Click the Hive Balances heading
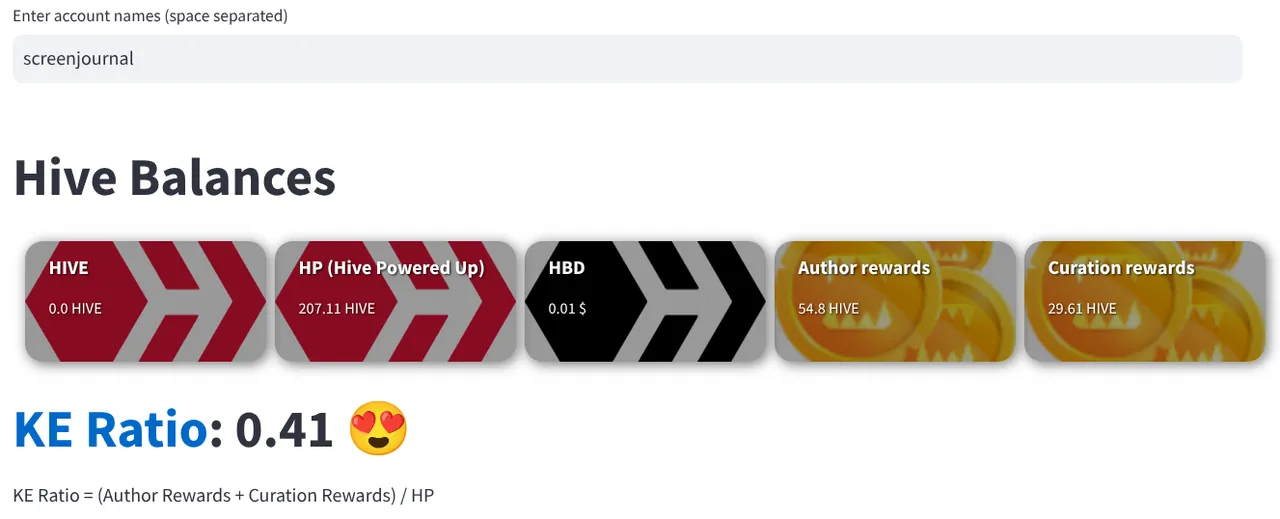The width and height of the screenshot is (1280, 519). (x=175, y=178)
